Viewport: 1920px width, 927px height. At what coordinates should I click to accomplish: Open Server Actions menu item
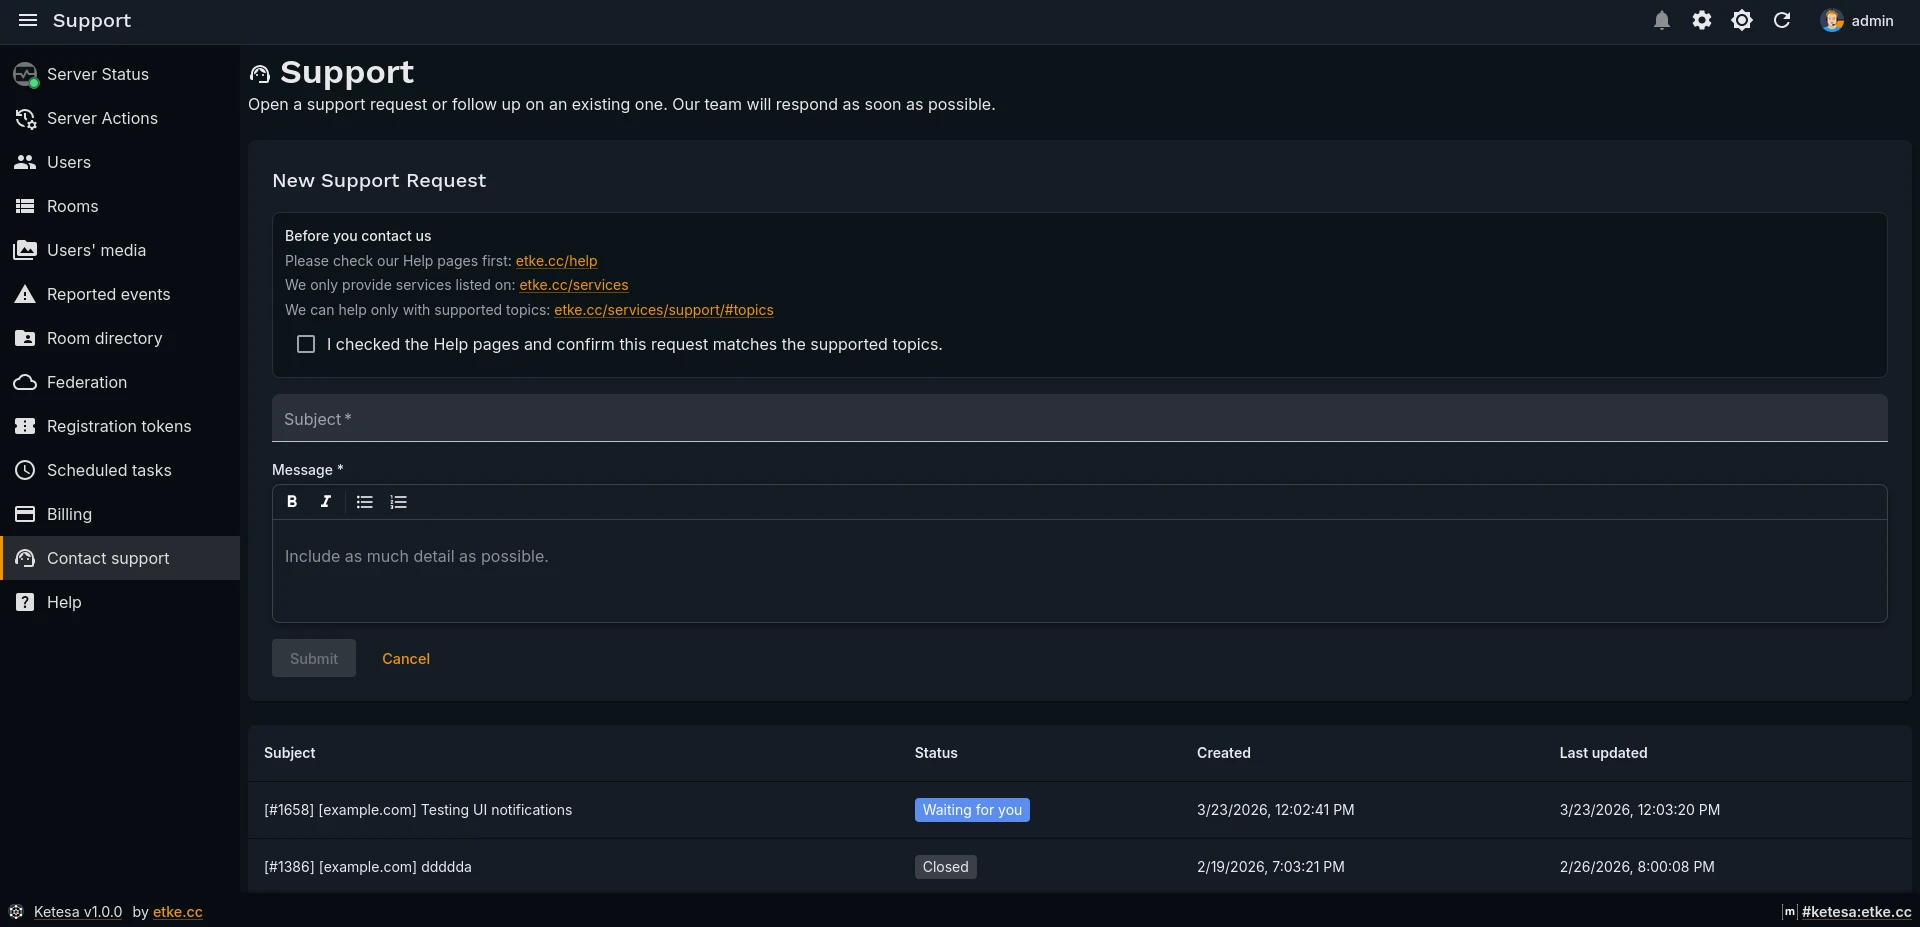tap(120, 118)
